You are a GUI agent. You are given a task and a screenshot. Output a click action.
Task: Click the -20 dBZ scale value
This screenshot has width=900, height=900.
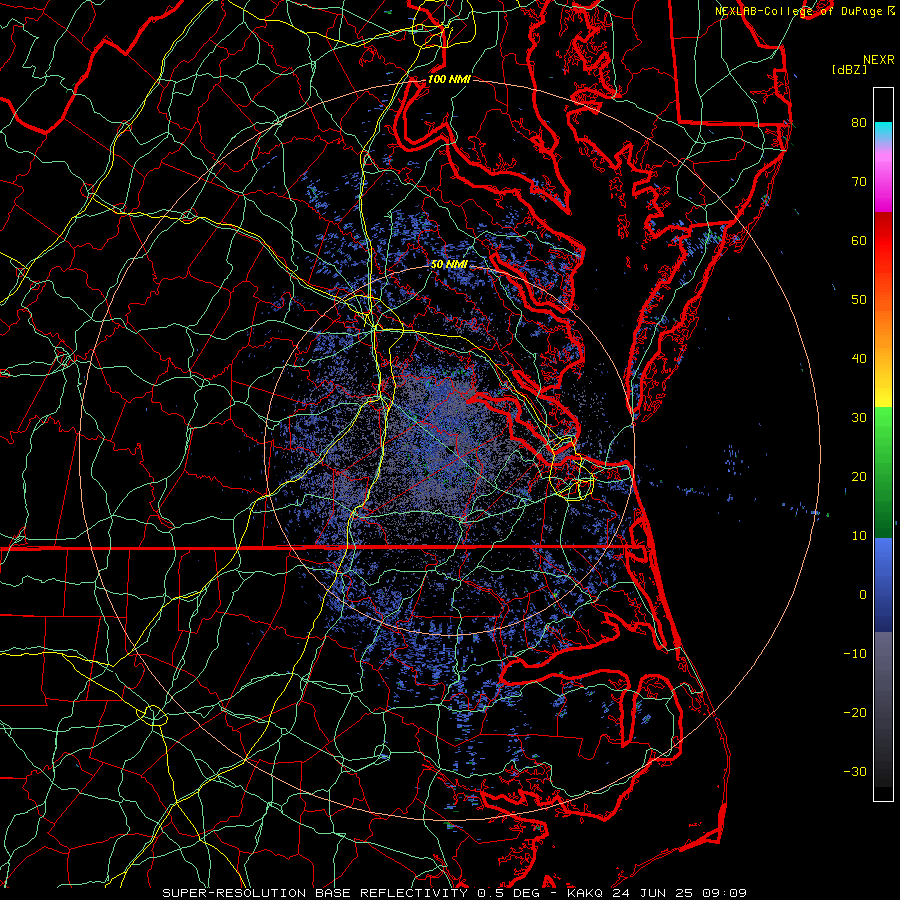pos(855,713)
